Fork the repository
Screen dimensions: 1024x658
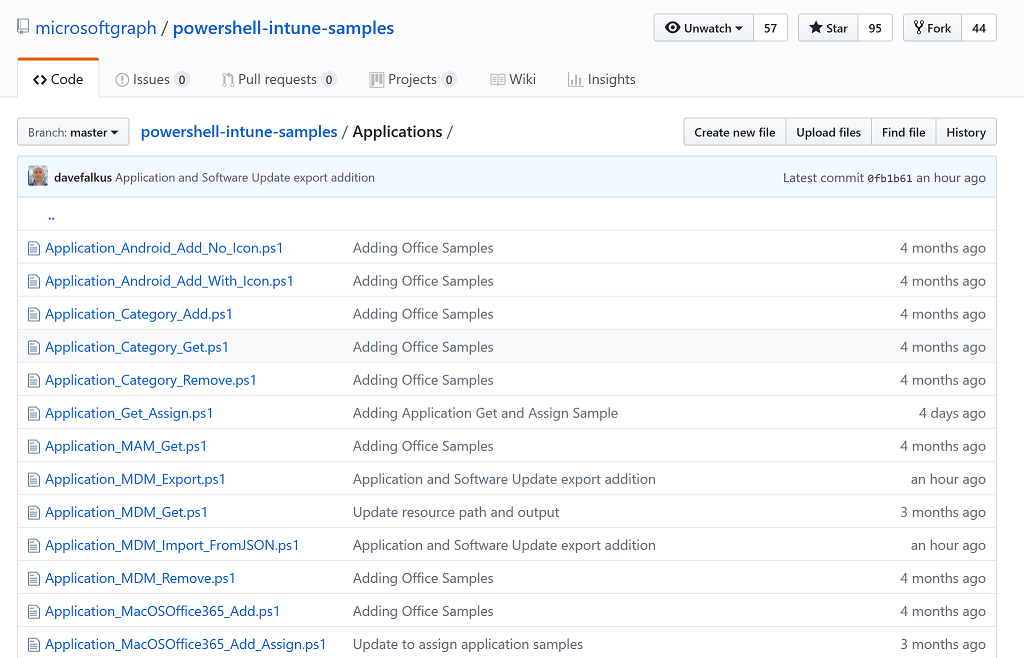pos(933,28)
